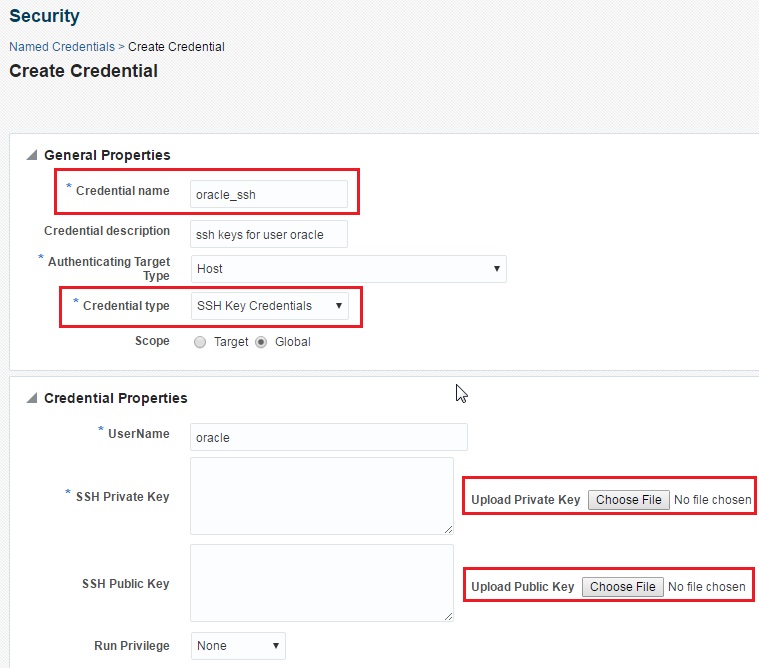The image size is (759, 668).
Task: Collapse the General Properties section
Action: coord(32,155)
